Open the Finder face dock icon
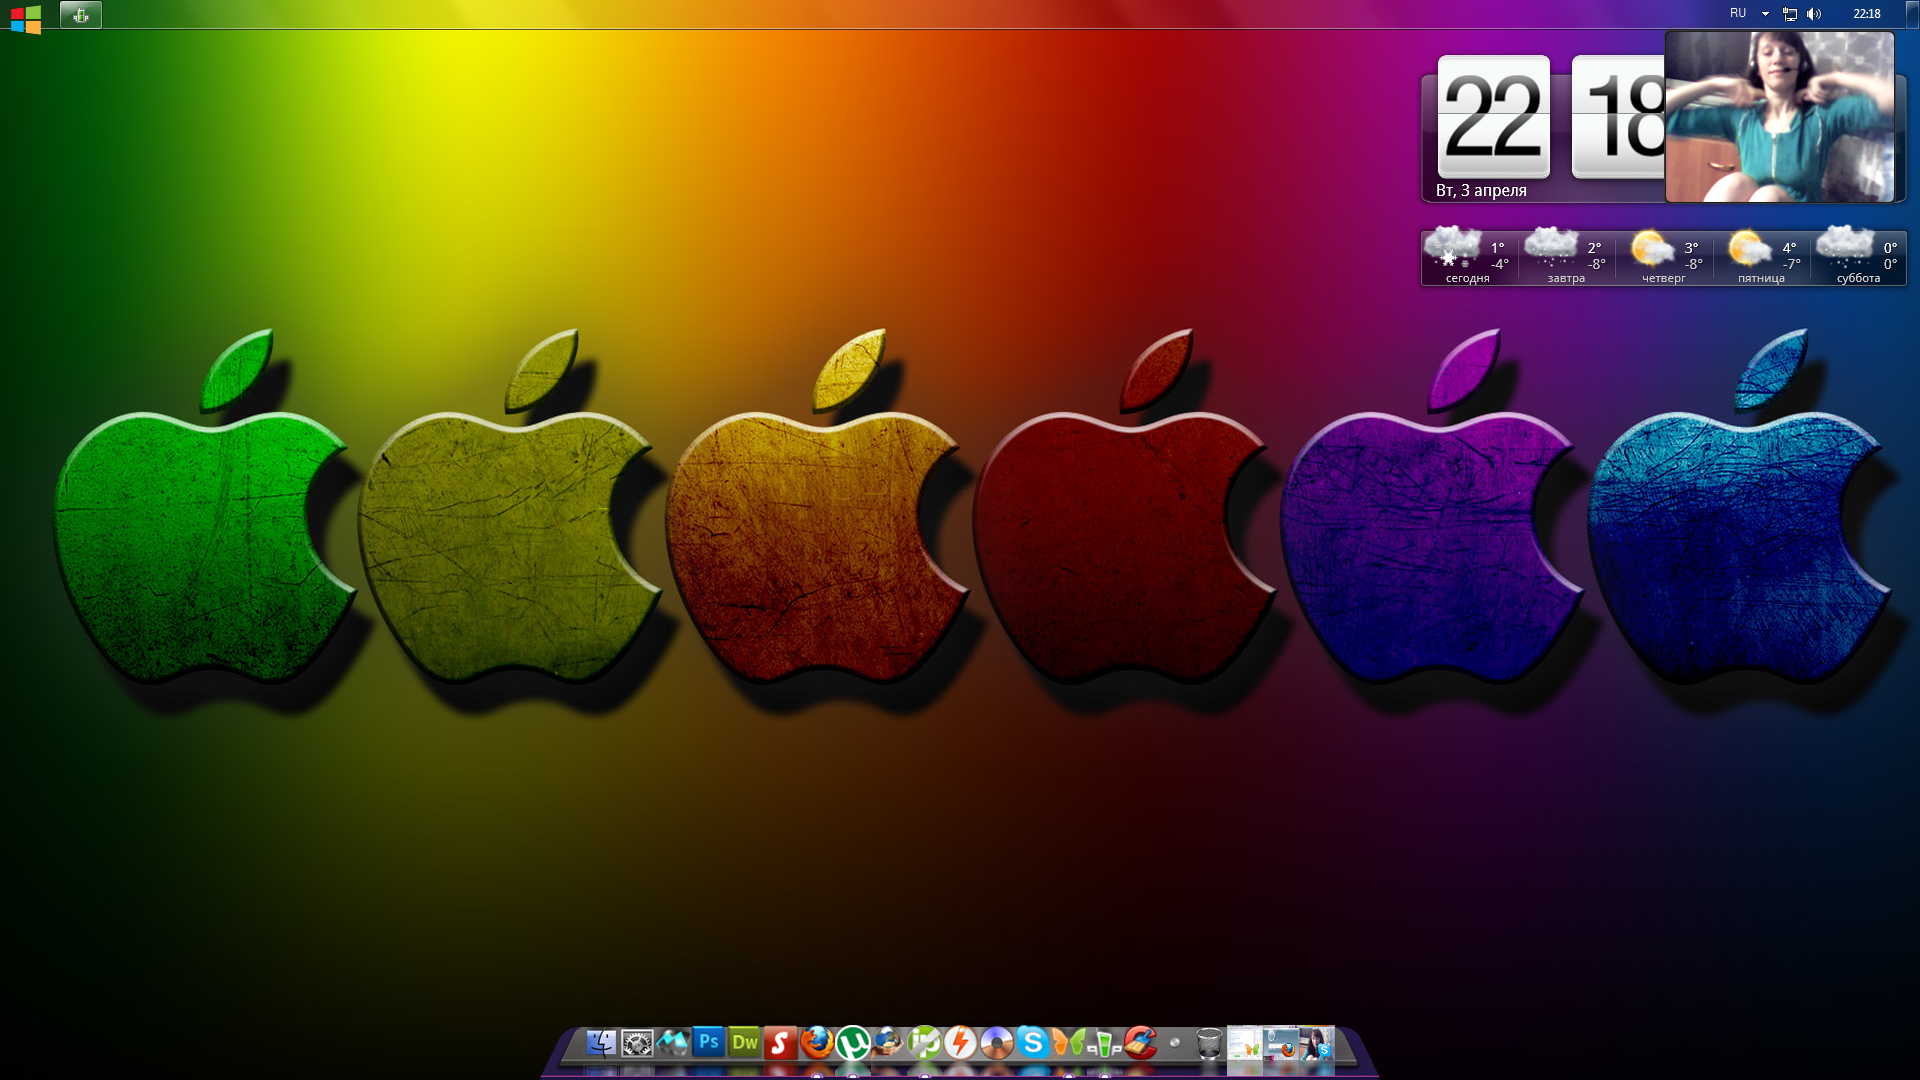The width and height of the screenshot is (1920, 1080). (601, 1043)
